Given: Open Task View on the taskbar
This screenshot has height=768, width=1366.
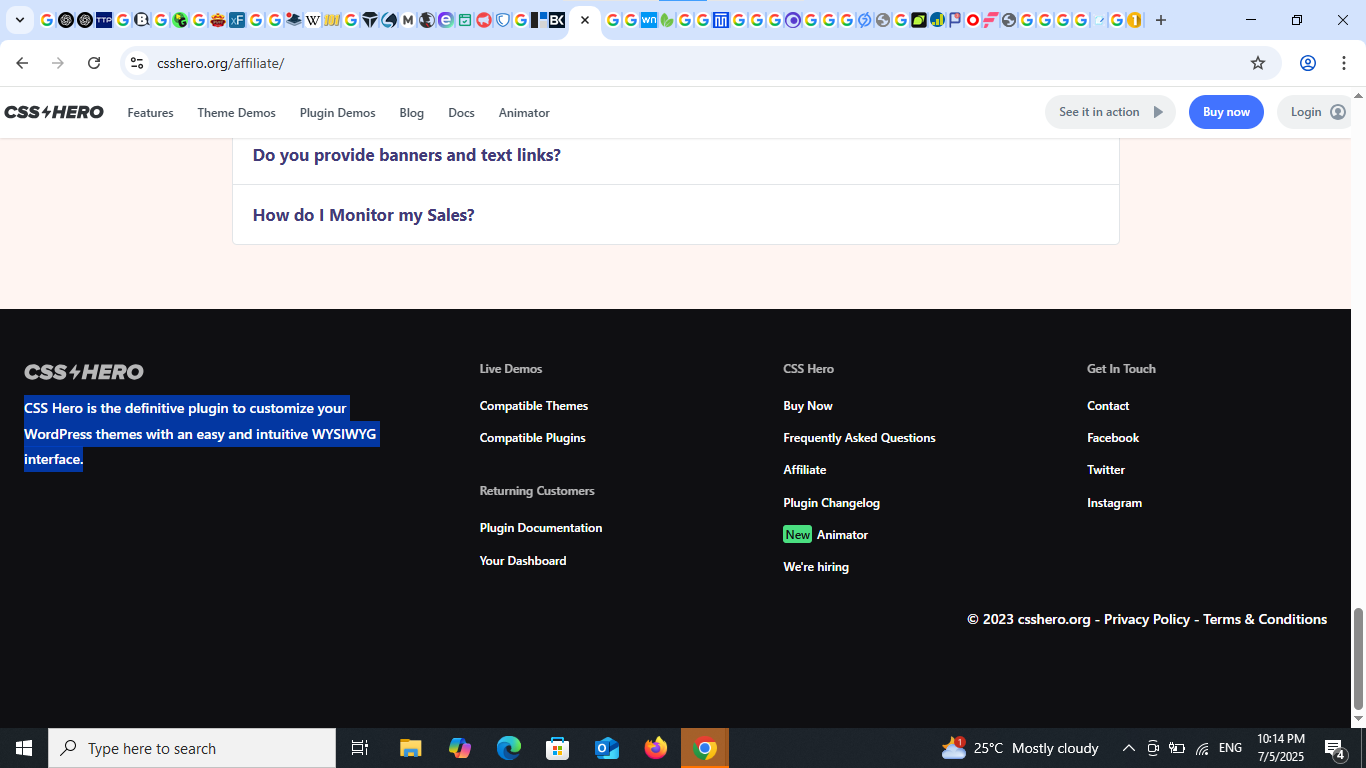Looking at the screenshot, I should [x=360, y=748].
